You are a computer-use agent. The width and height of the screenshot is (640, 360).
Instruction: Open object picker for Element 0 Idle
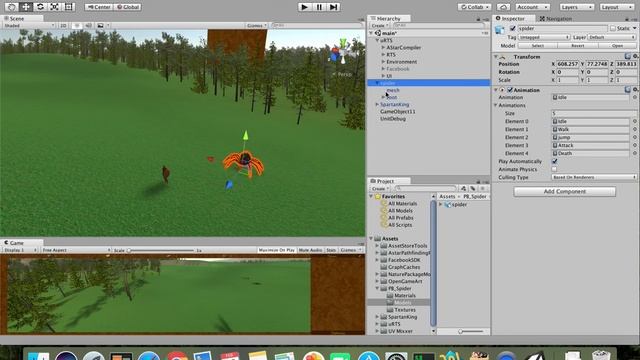[x=635, y=121]
